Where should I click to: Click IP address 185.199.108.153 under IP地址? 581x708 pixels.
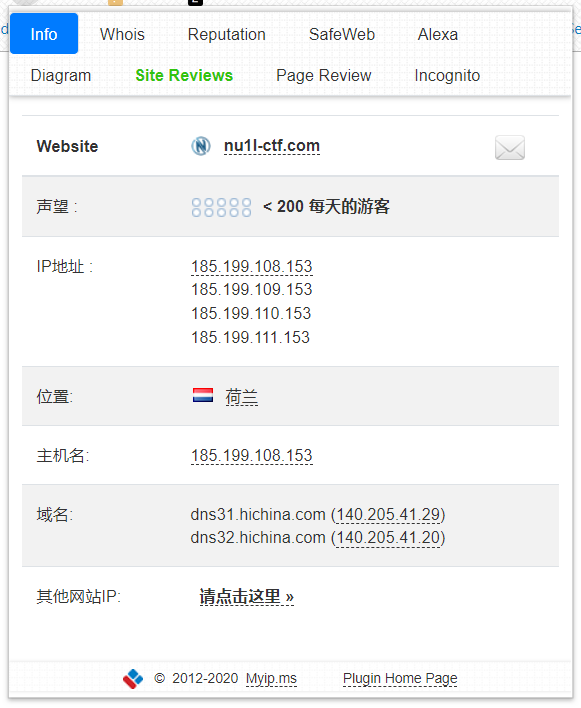coord(251,266)
